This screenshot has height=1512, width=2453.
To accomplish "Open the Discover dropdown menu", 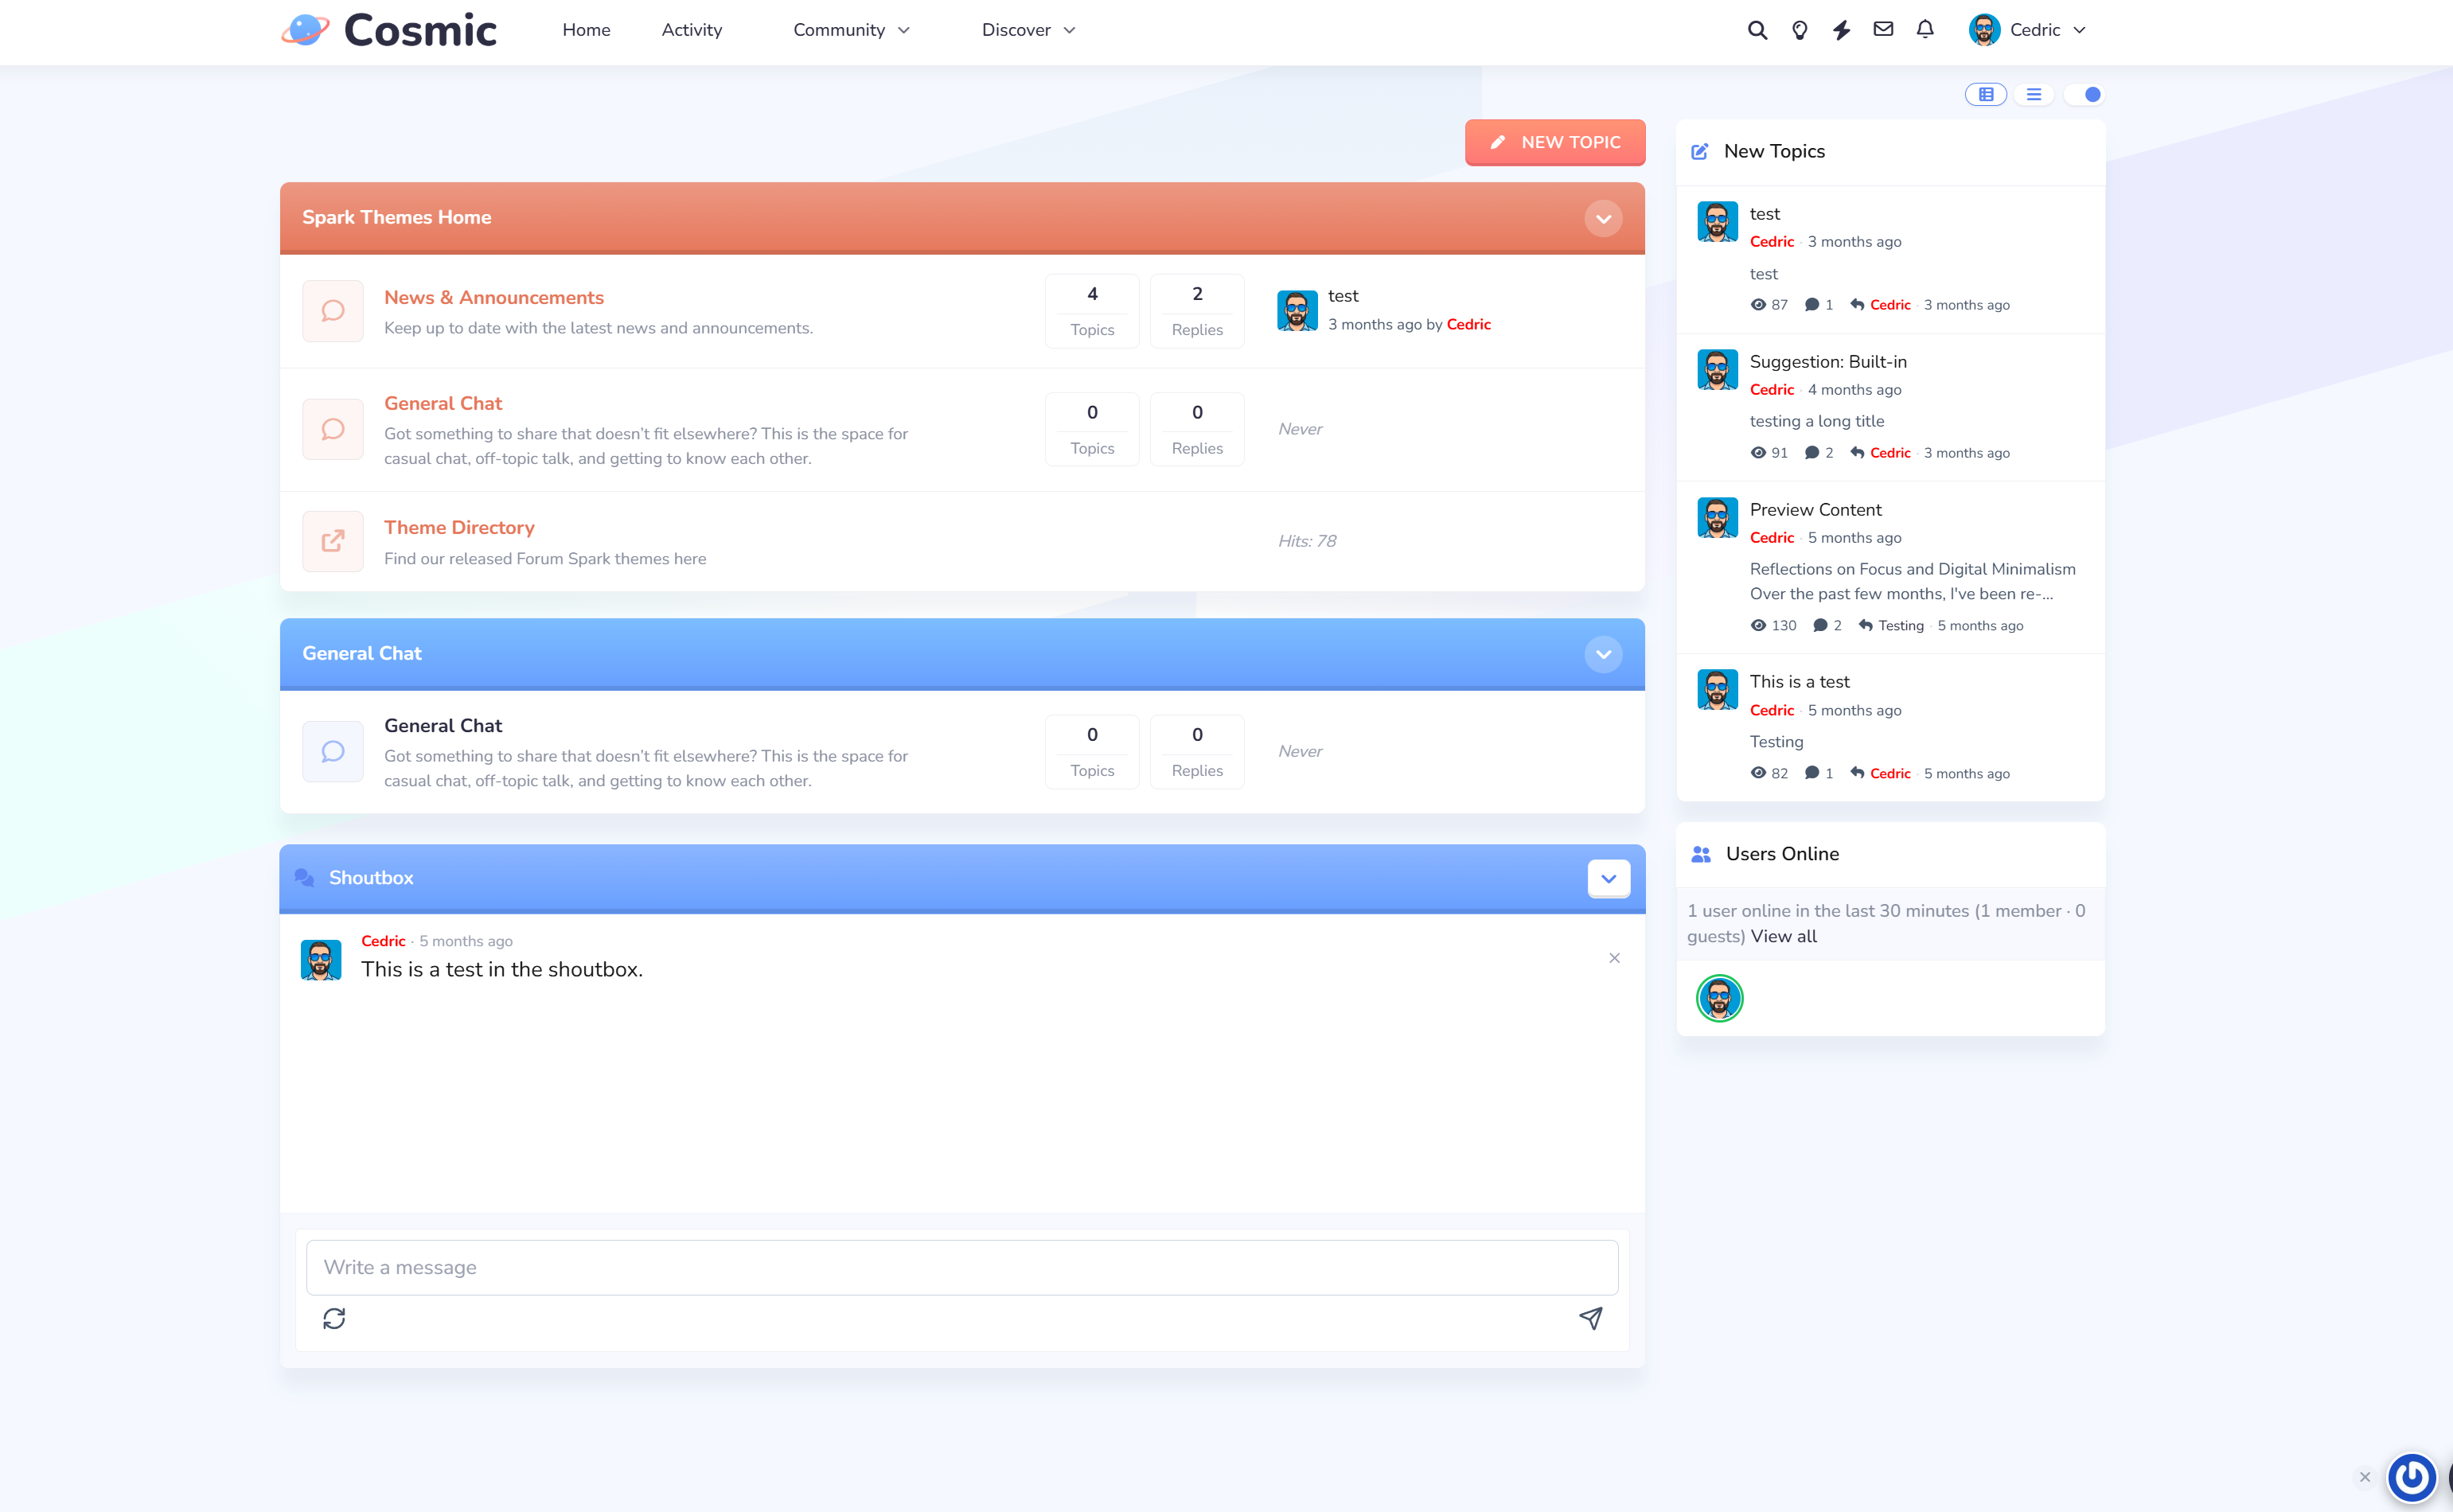I will pyautogui.click(x=1029, y=30).
